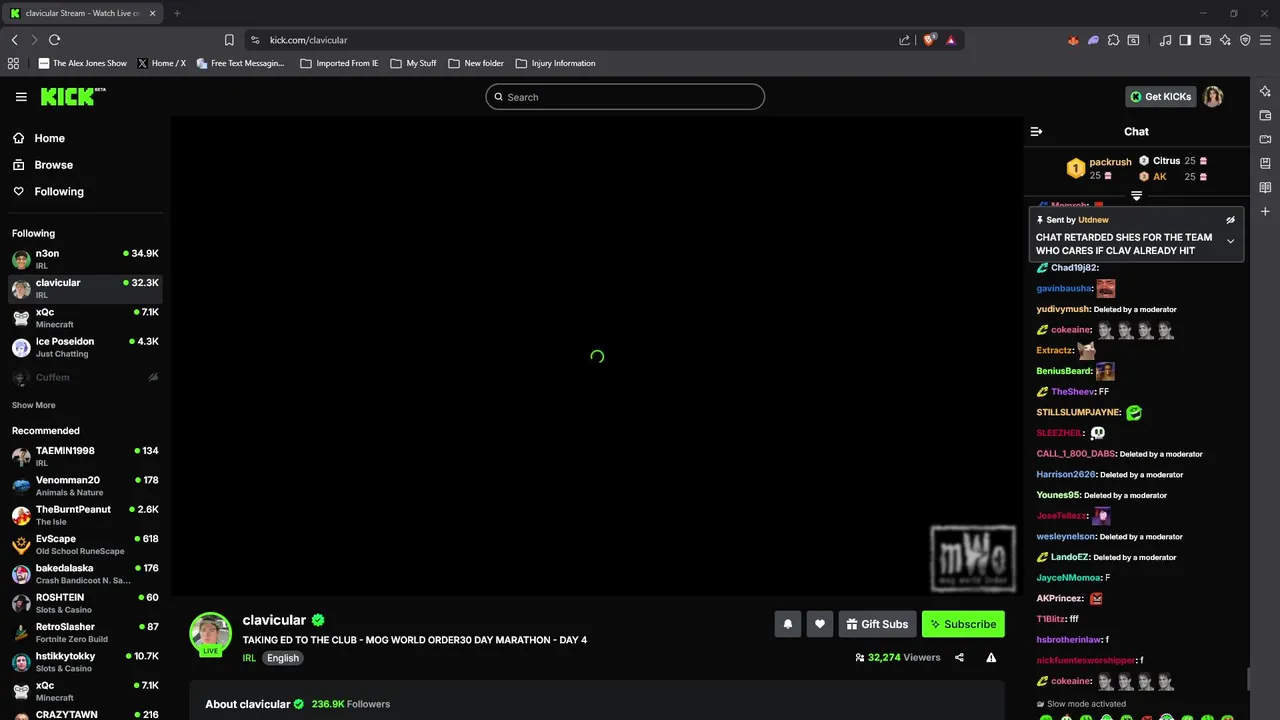Image resolution: width=1280 pixels, height=720 pixels.
Task: Open Imported From IE bookmarks folder
Action: [339, 63]
